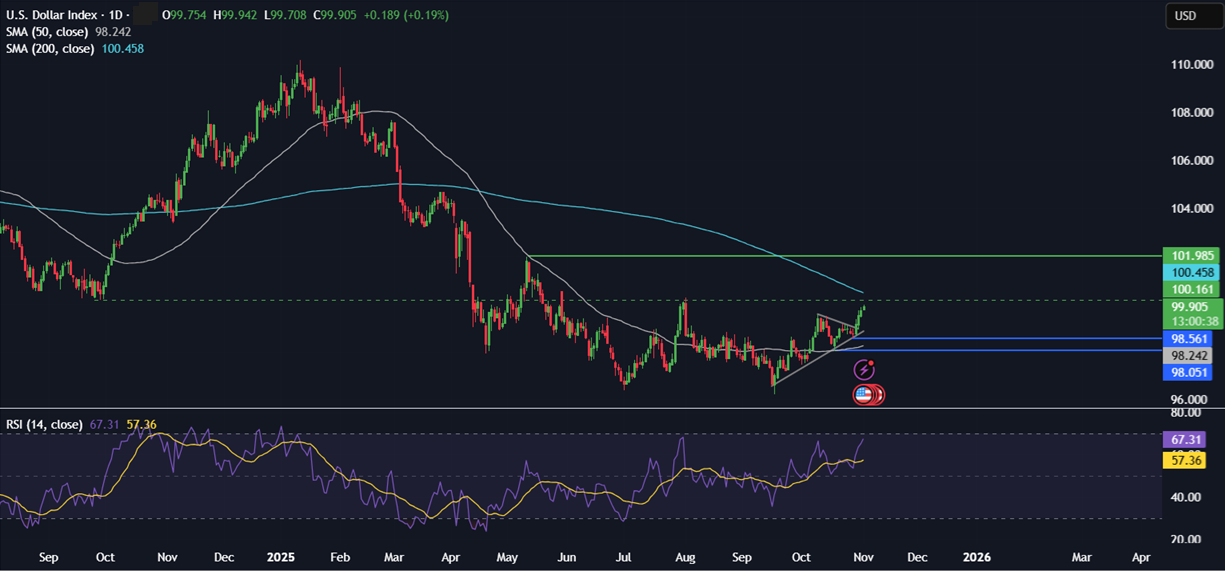Click the stacked red event markers beside the flag
The height and width of the screenshot is (571, 1225).
(x=877, y=395)
